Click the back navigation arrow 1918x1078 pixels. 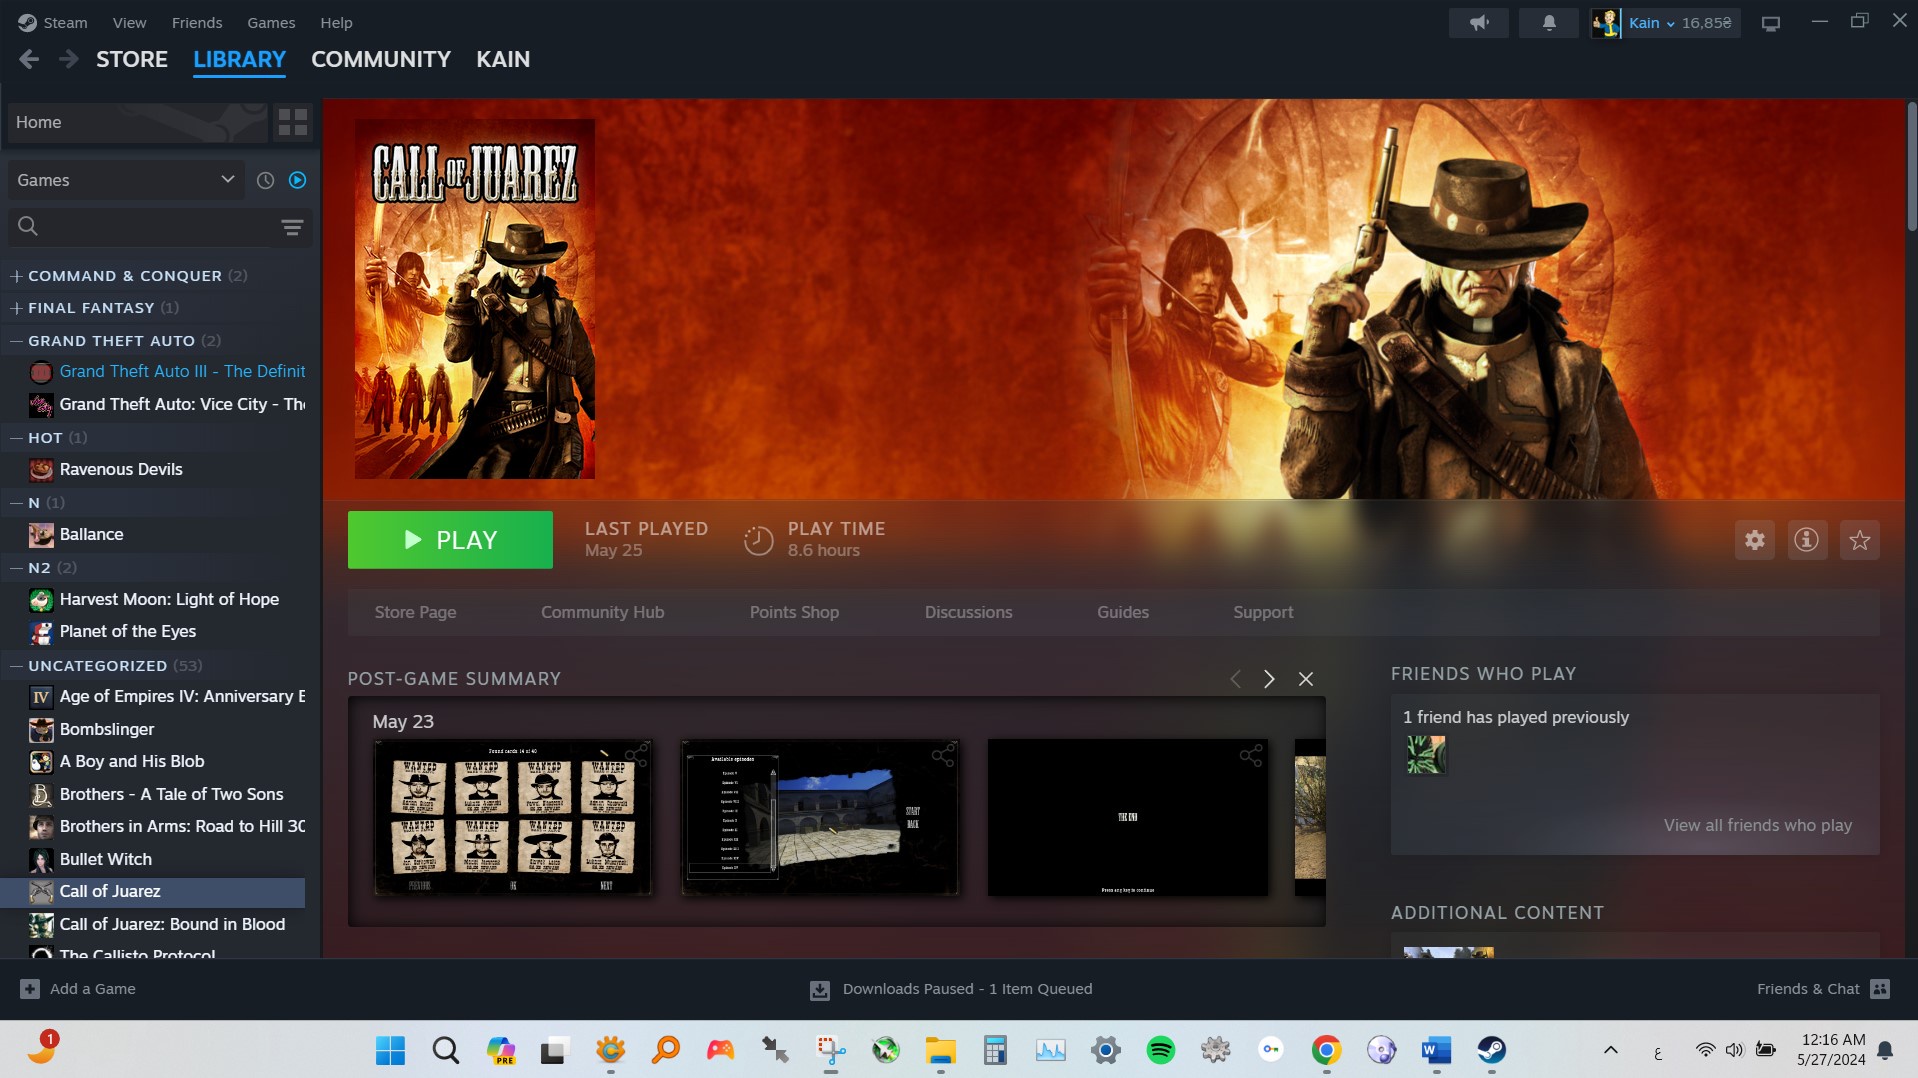29,59
